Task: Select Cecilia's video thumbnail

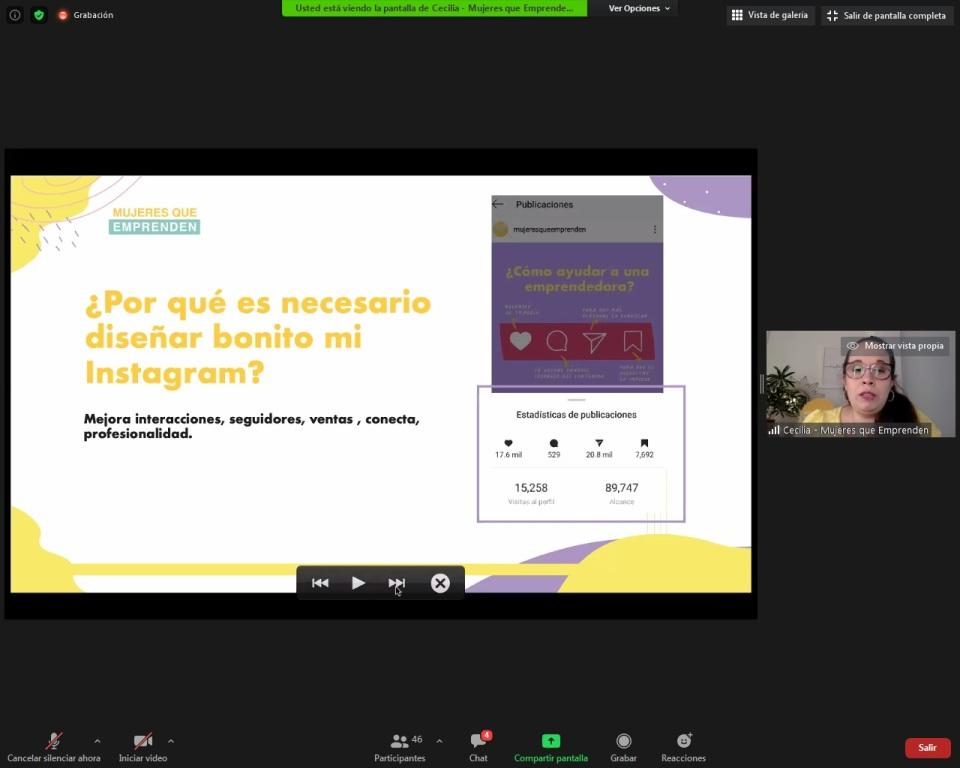Action: (860, 384)
